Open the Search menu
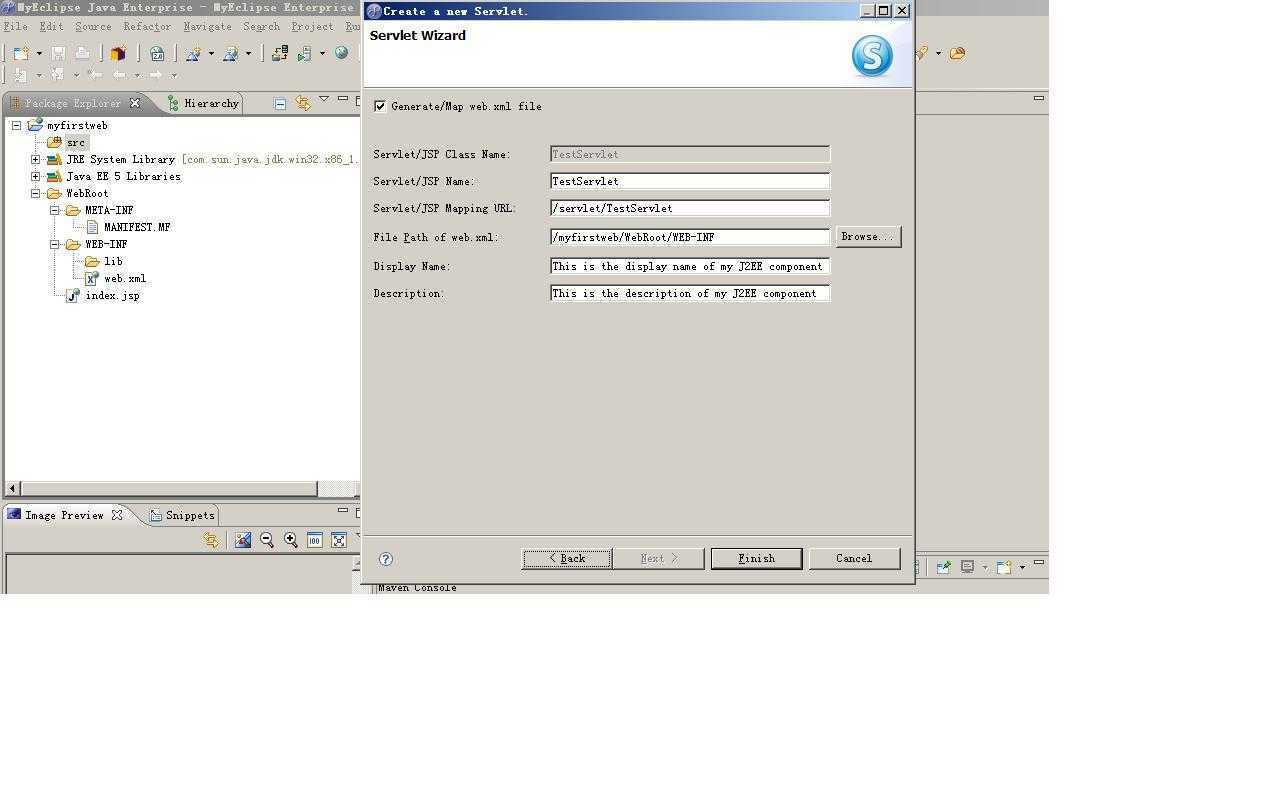Image resolution: width=1280 pixels, height=800 pixels. click(x=261, y=27)
